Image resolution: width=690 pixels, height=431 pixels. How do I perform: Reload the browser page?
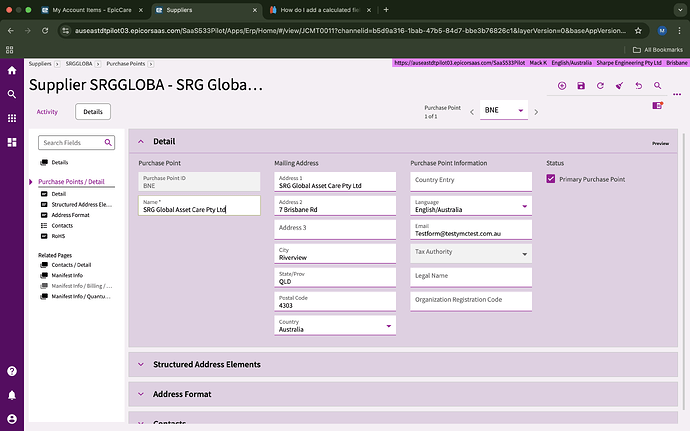click(x=45, y=30)
